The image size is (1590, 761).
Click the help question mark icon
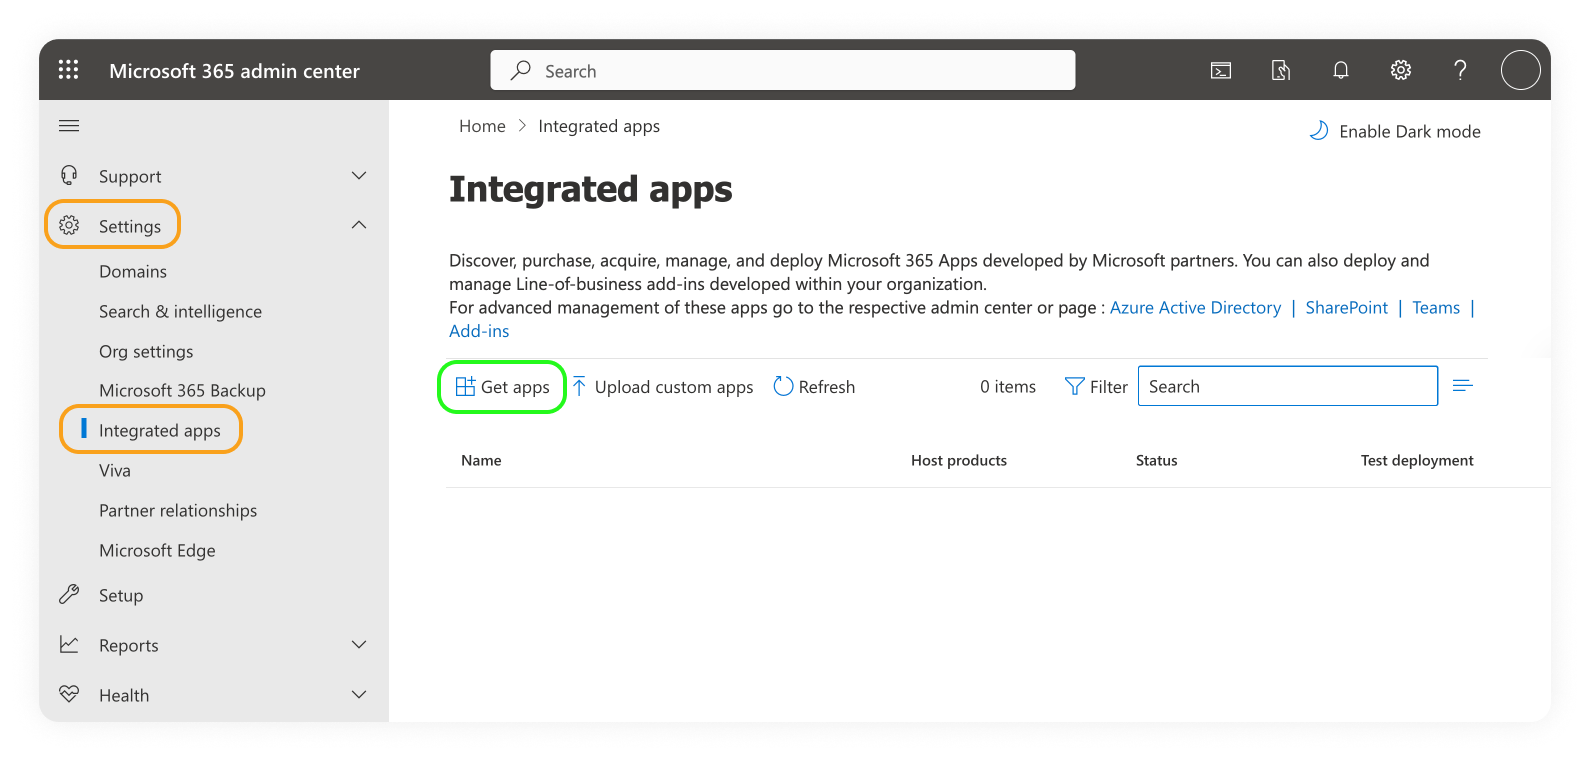click(1460, 70)
